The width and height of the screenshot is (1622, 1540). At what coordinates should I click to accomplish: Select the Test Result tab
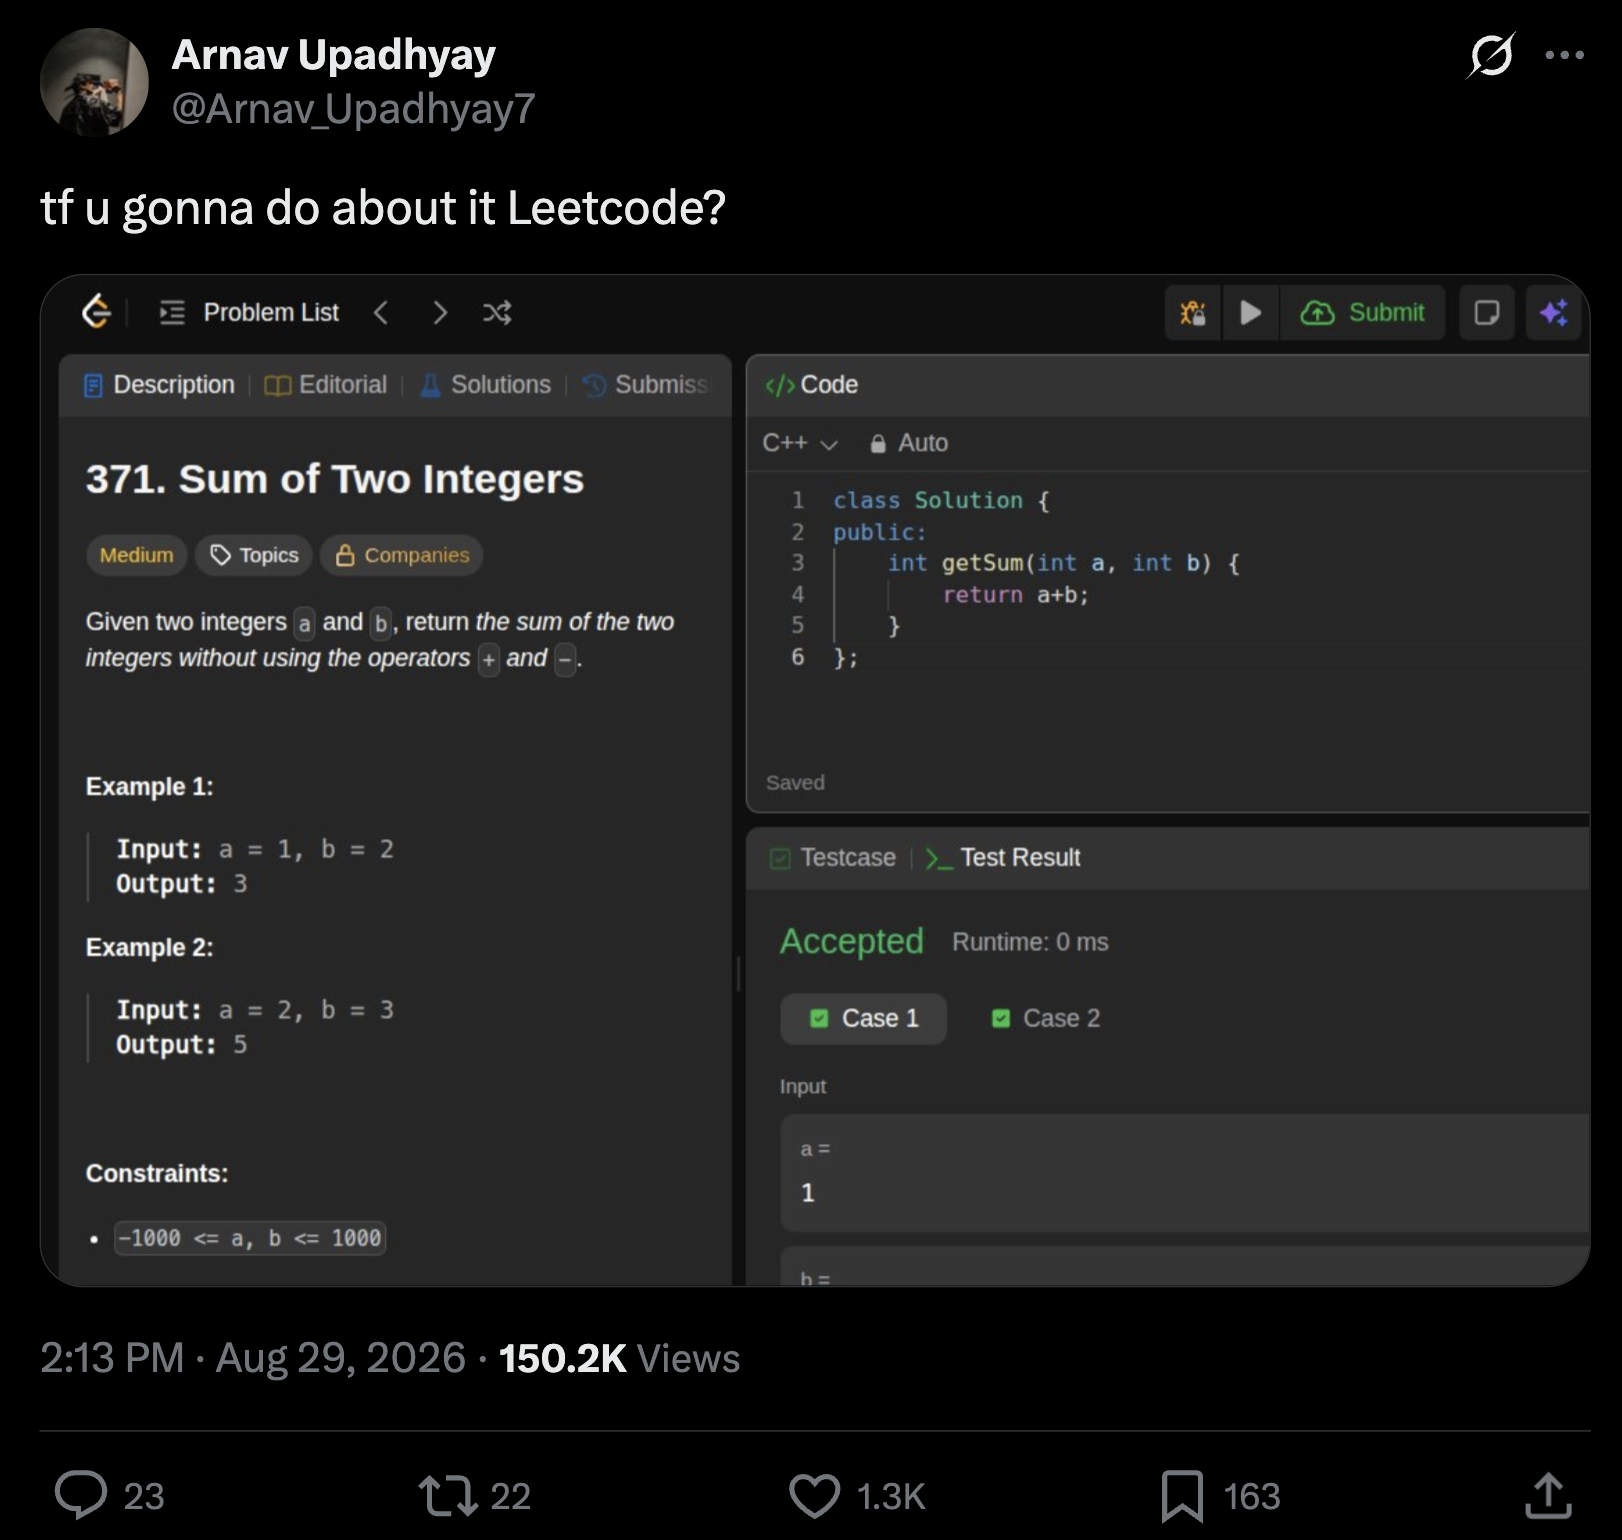click(1003, 858)
